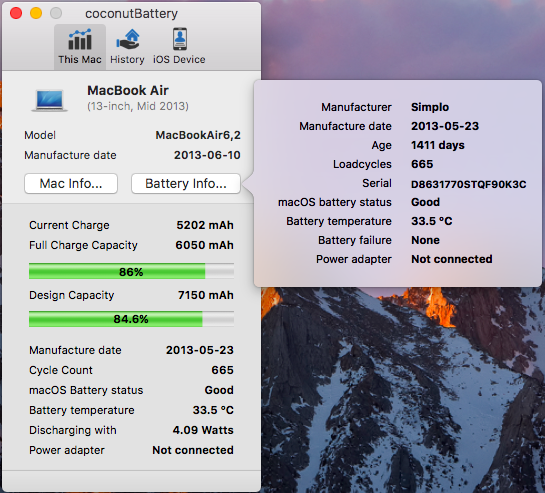The height and width of the screenshot is (493, 545).
Task: Select the MacBook Air model name heading
Action: click(128, 90)
